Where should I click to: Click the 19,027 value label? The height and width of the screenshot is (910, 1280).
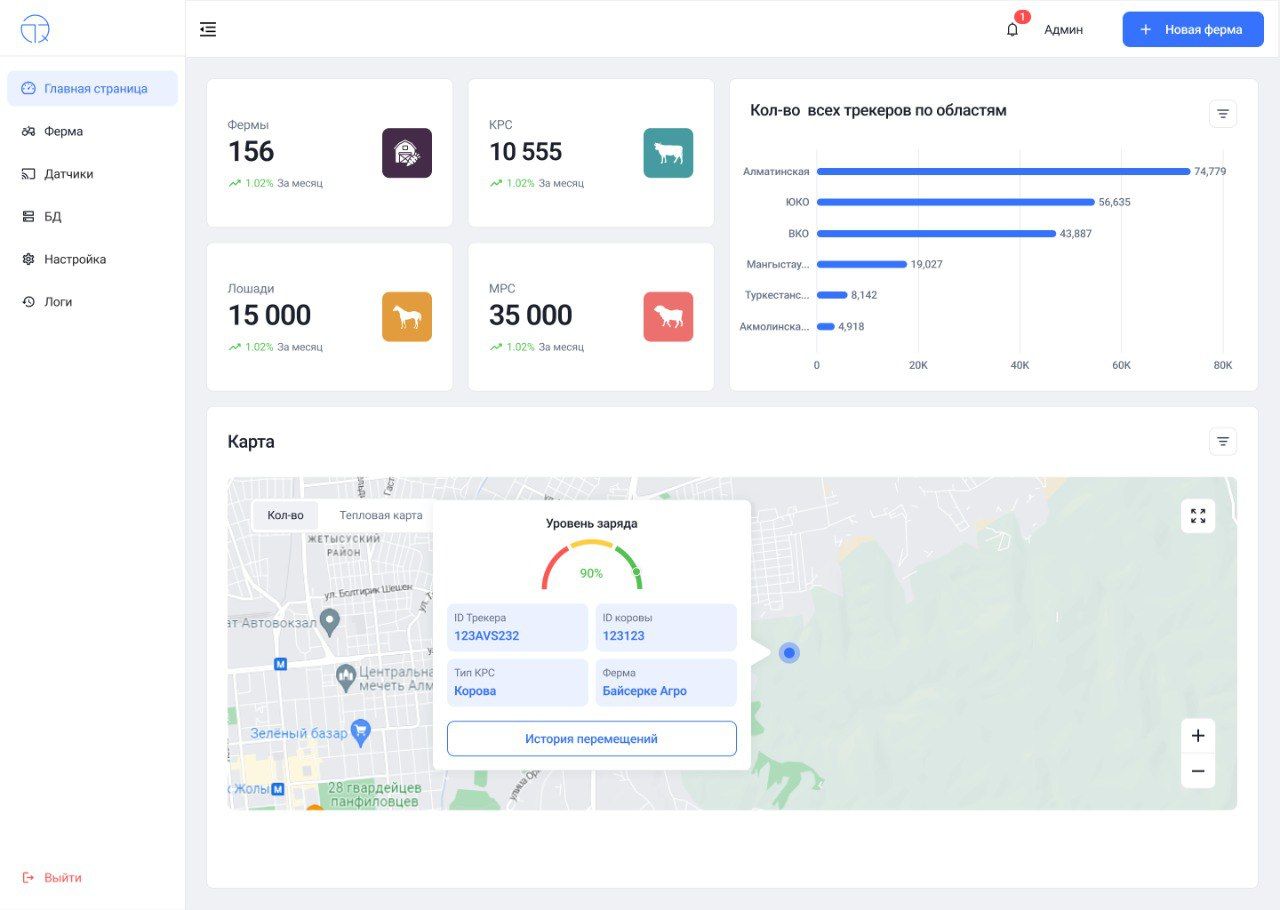point(927,264)
